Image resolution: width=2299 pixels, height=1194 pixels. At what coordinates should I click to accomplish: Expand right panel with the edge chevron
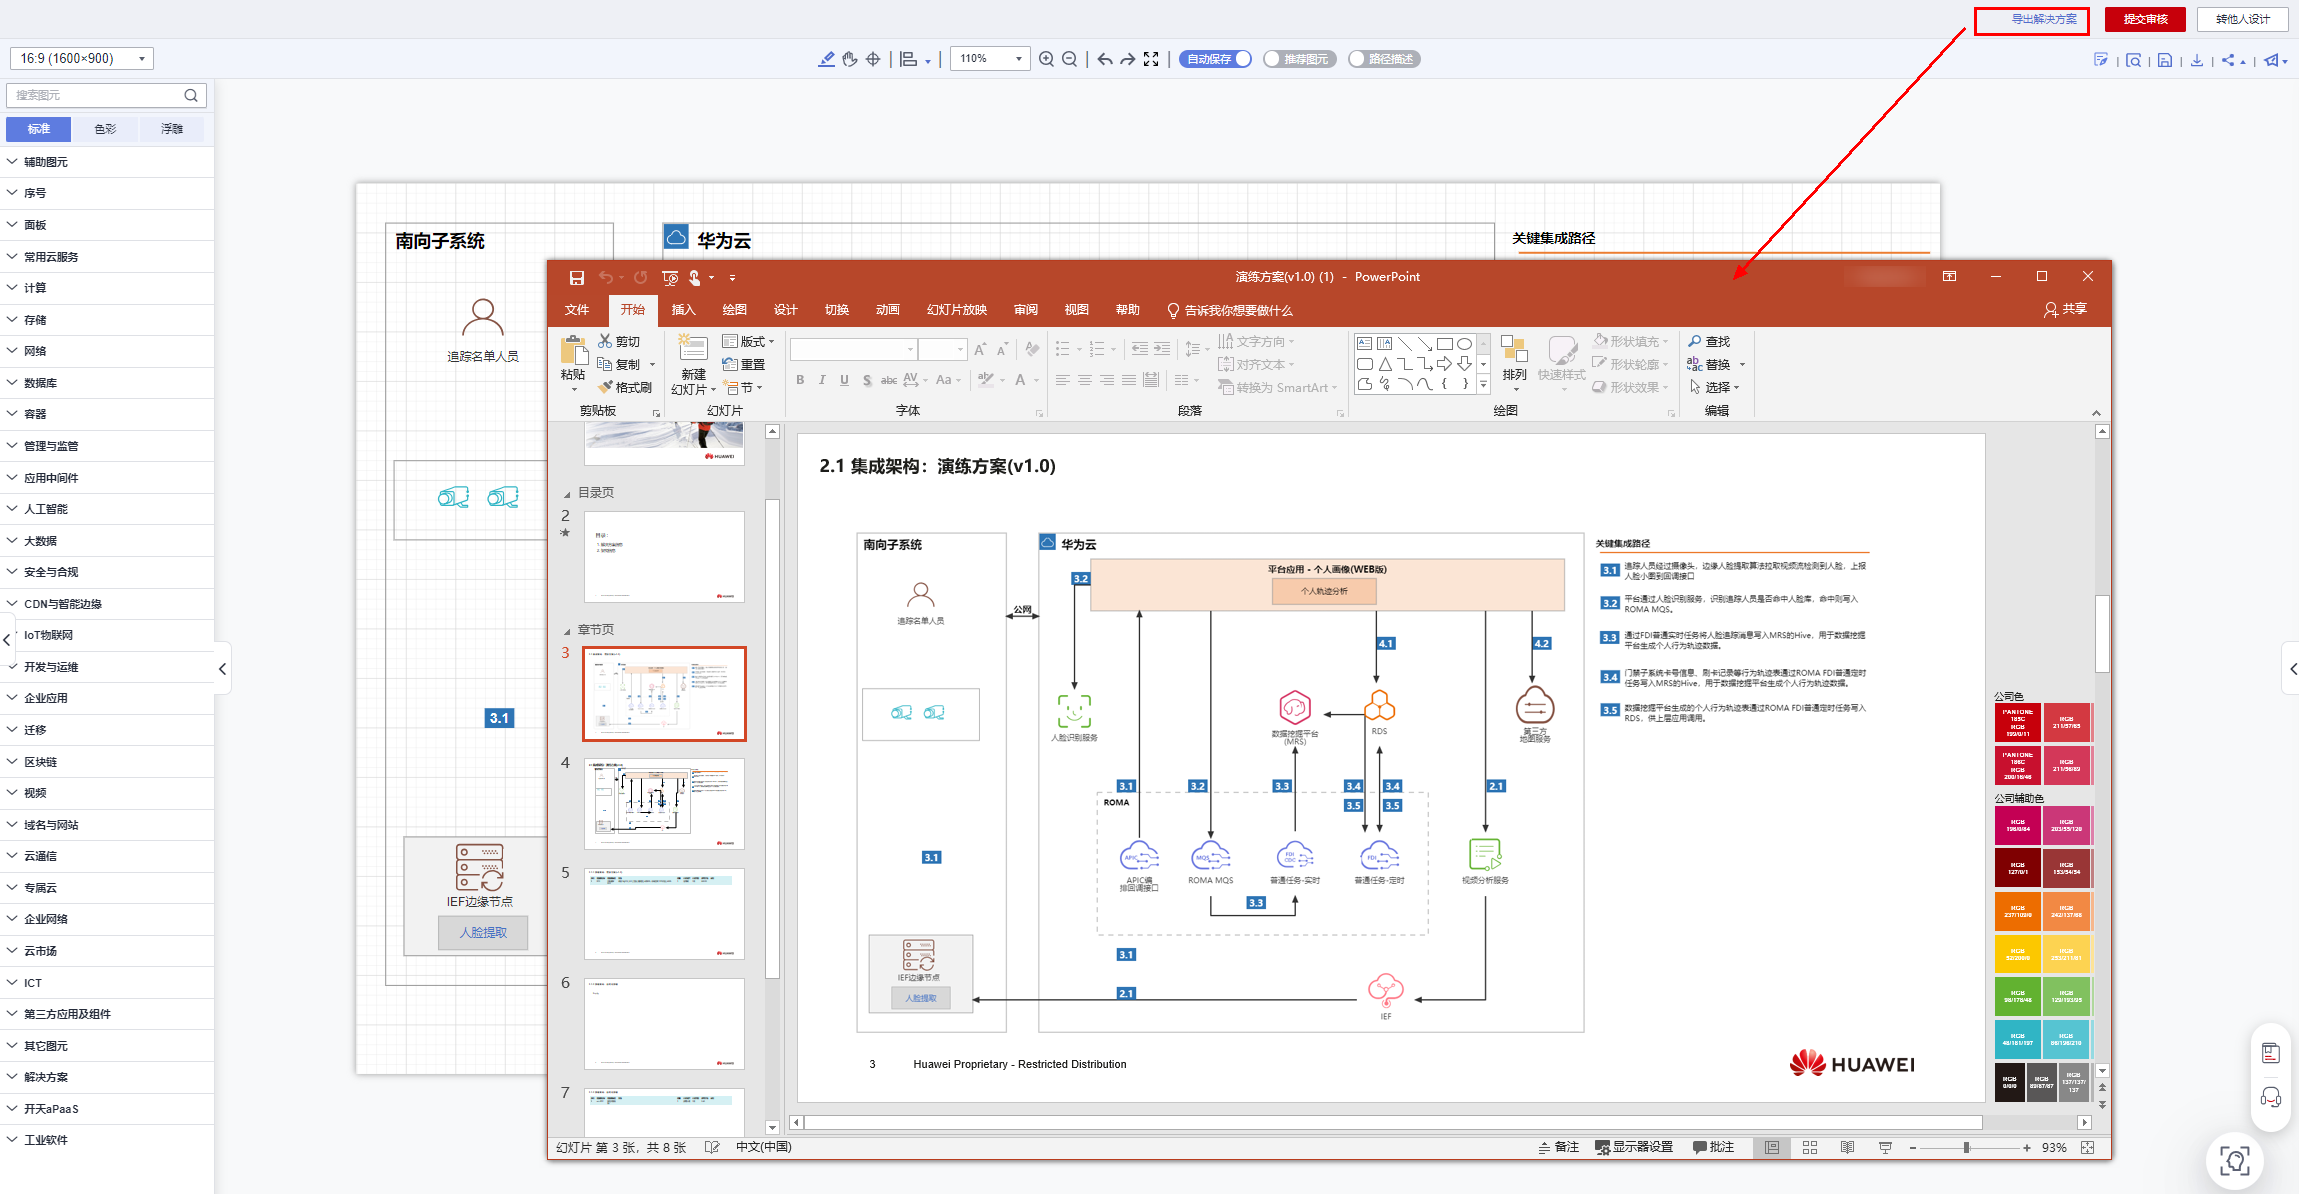point(2291,668)
